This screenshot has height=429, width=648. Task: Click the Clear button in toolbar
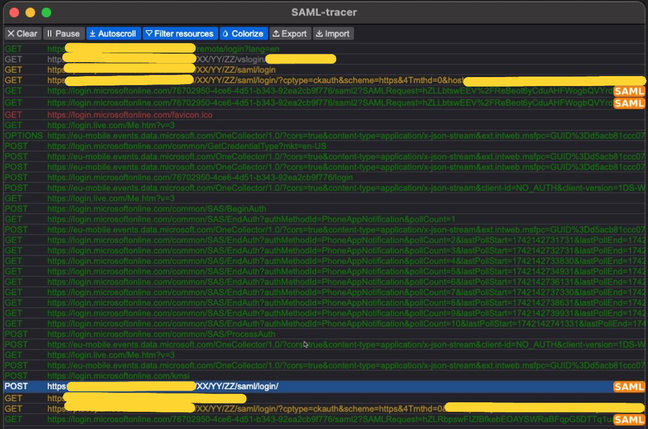pyautogui.click(x=22, y=33)
